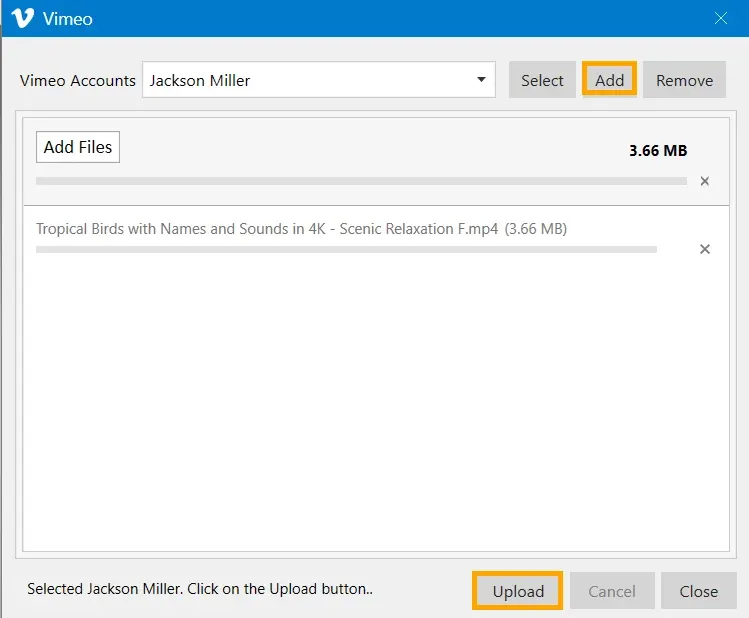Viewport: 749px width, 618px height.
Task: Click the Tropical Birds file progress bar
Action: (x=346, y=249)
